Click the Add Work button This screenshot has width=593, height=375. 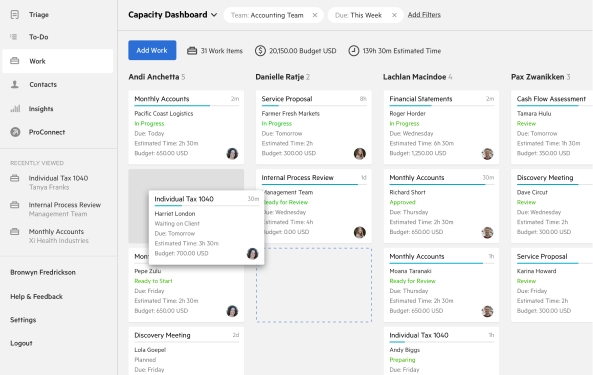point(152,50)
